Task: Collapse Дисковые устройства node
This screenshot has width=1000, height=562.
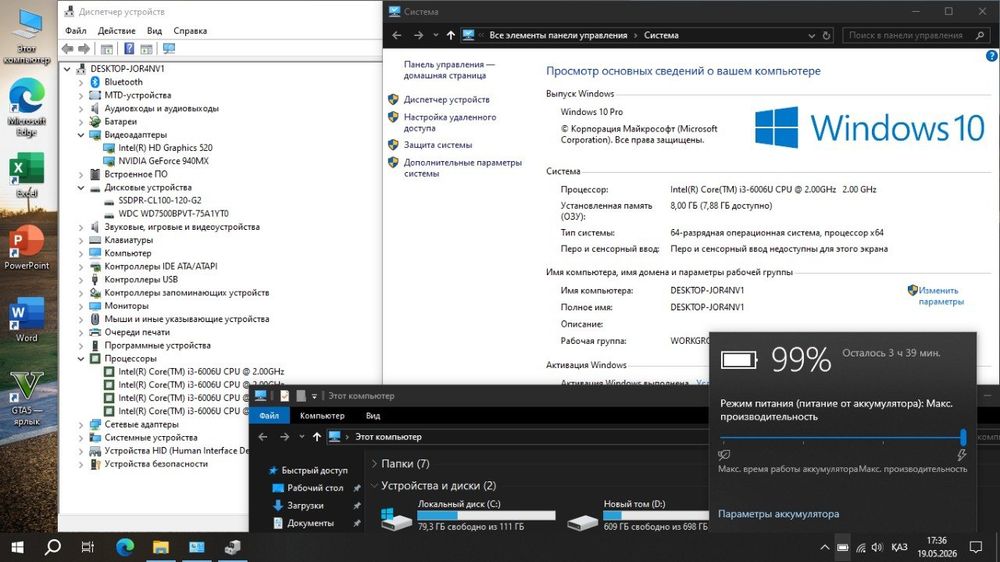Action: 81,188
